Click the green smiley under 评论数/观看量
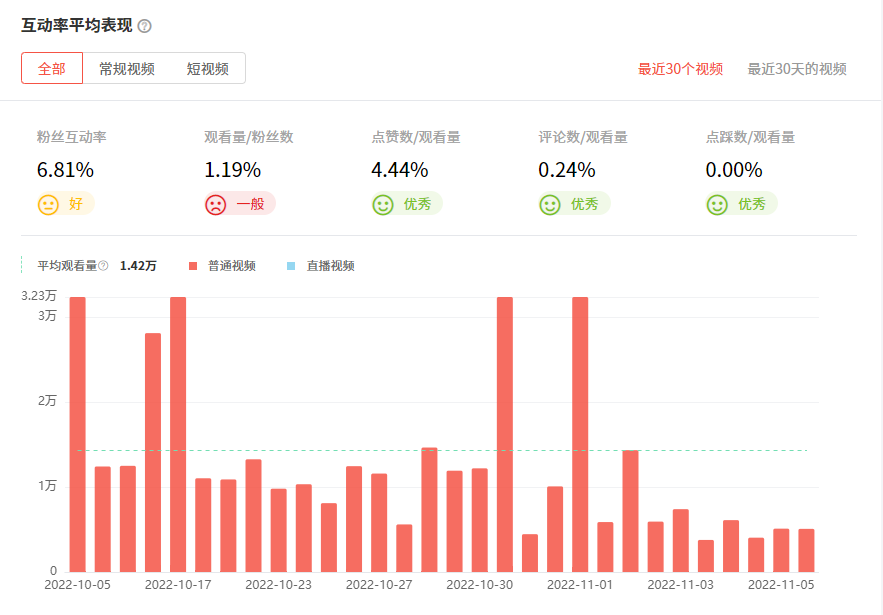Screen dimensions: 883x615 pos(550,204)
